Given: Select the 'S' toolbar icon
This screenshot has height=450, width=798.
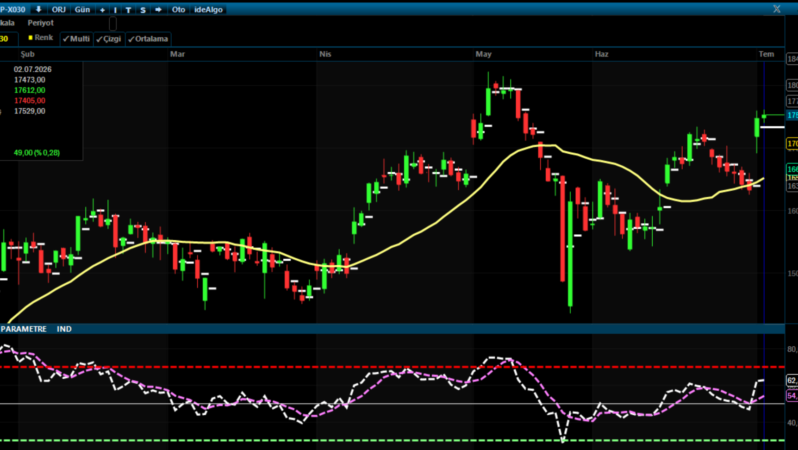Looking at the screenshot, I should [x=143, y=10].
